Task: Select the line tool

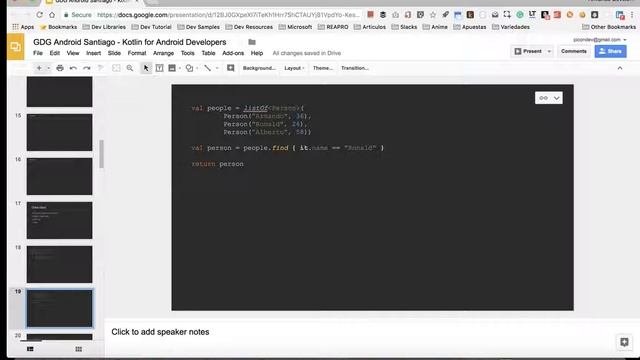Action: click(208, 68)
